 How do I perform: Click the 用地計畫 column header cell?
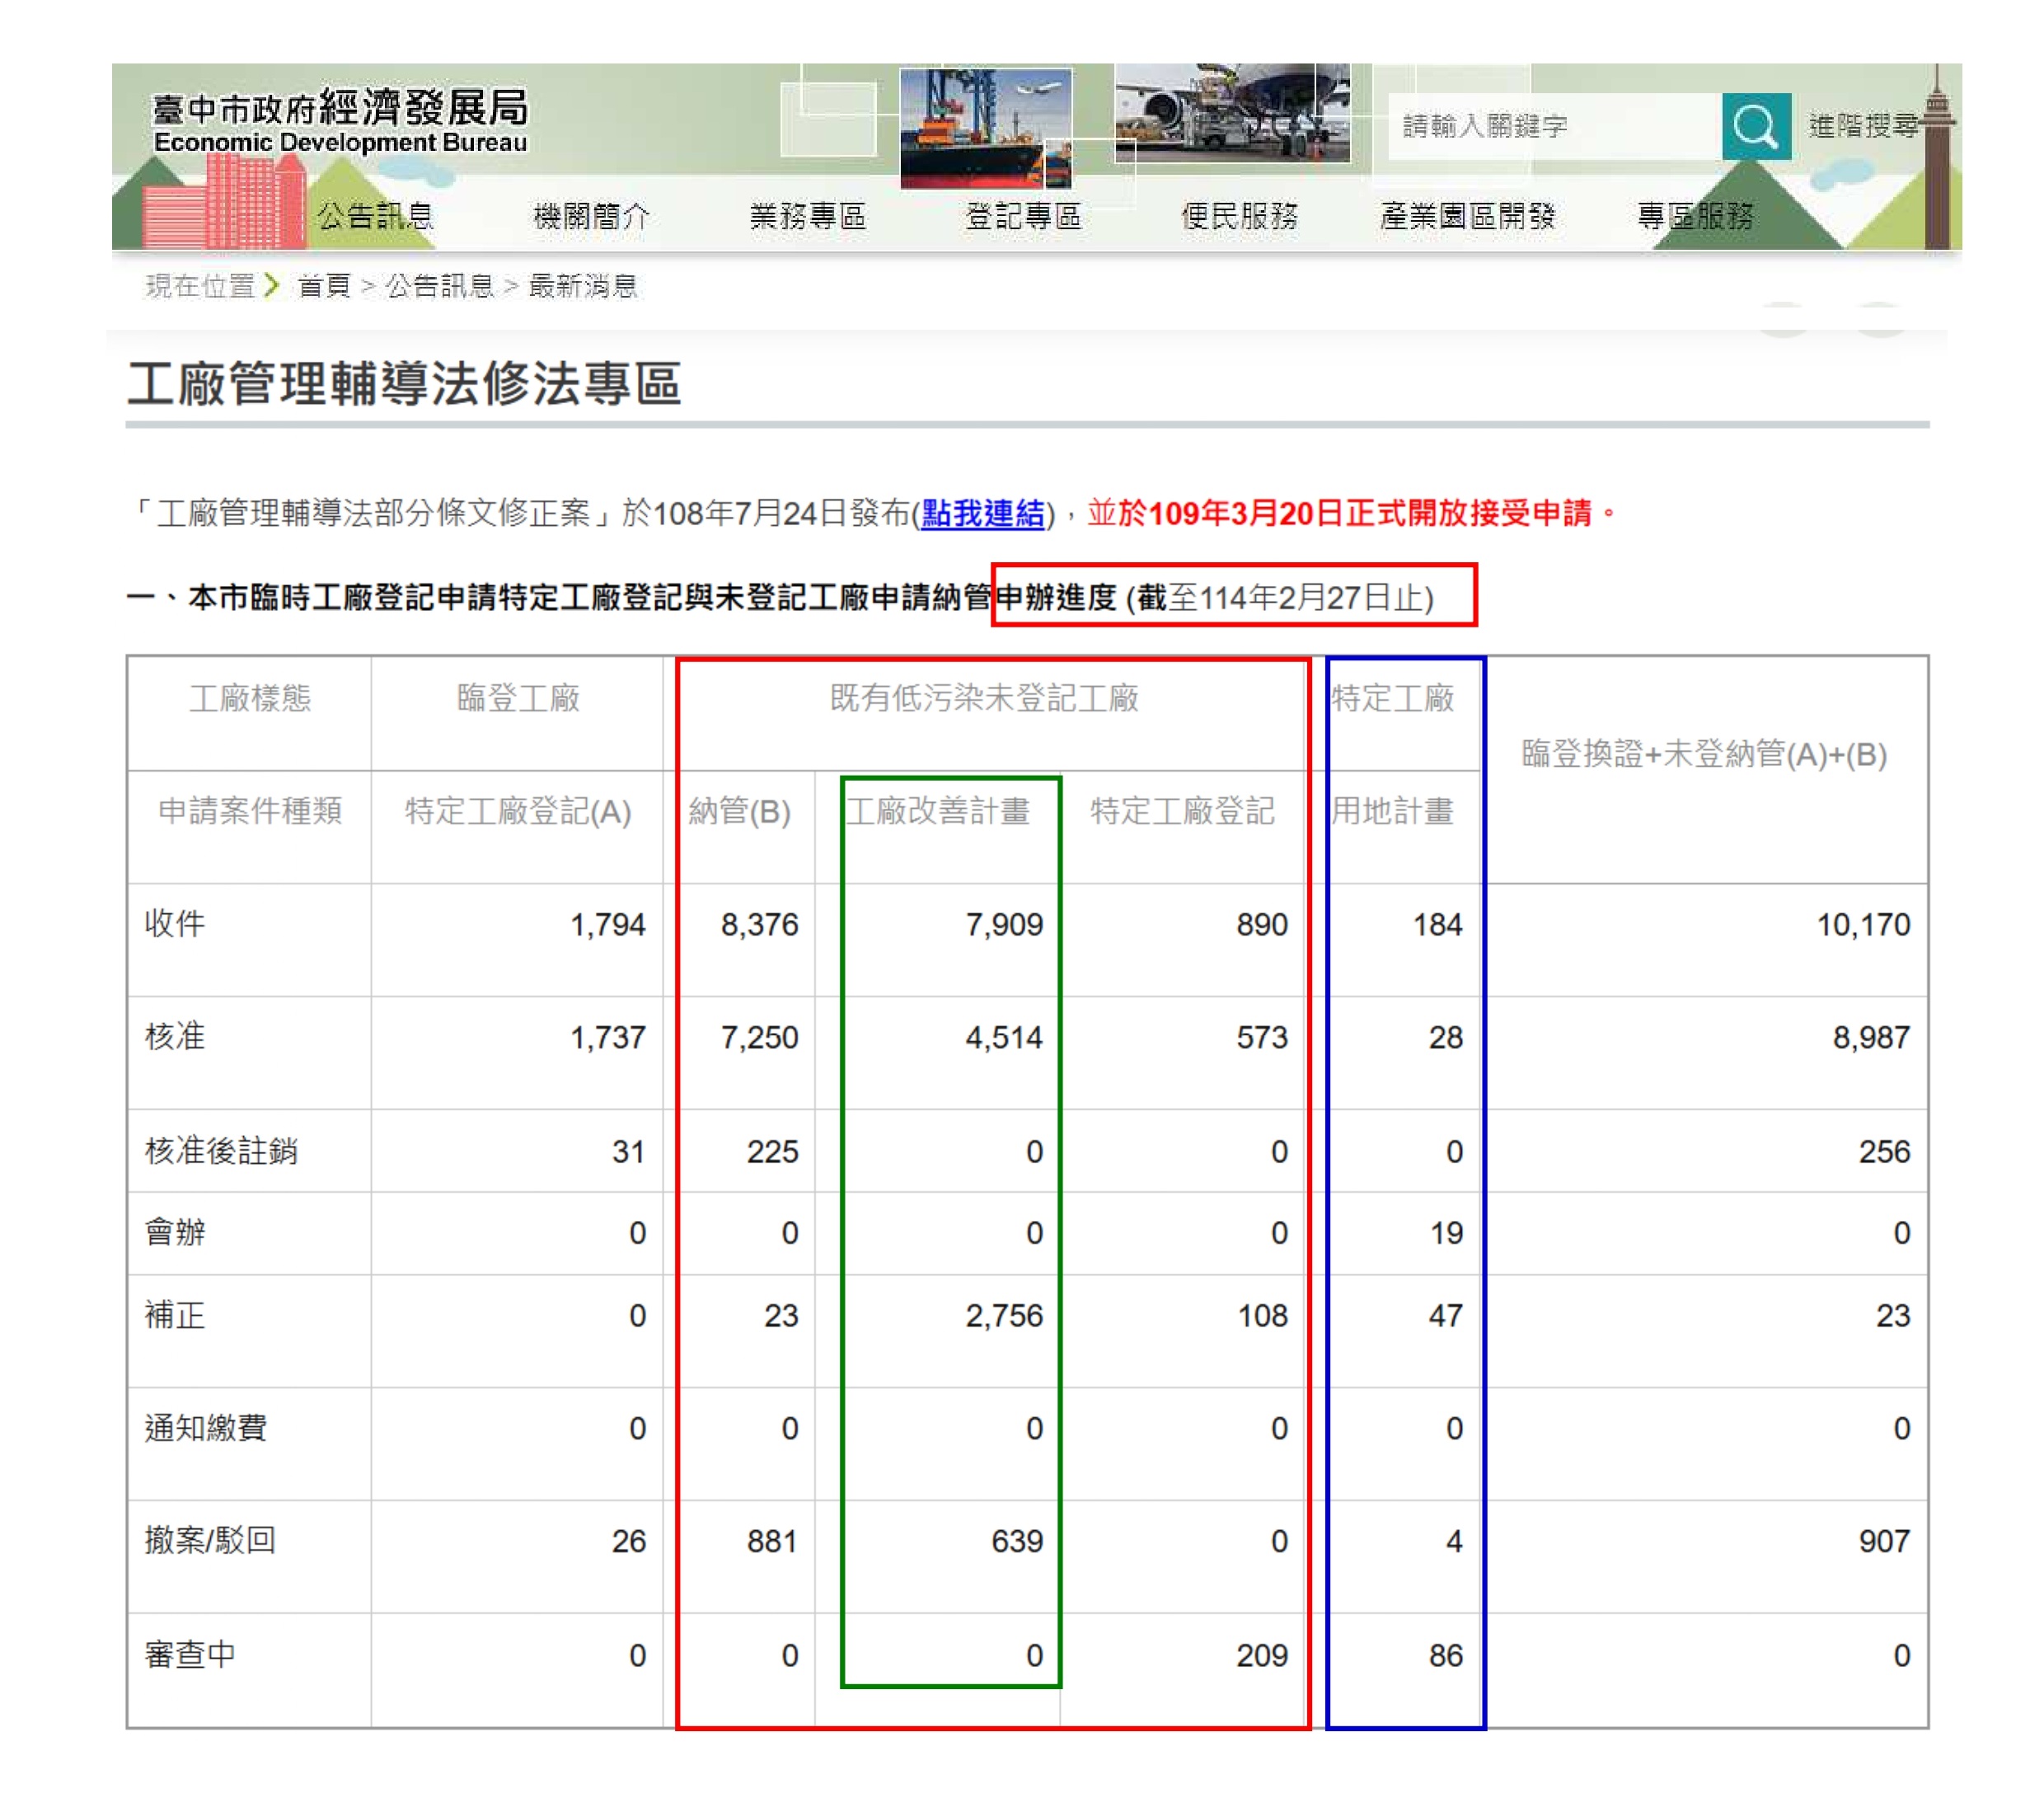[1392, 811]
